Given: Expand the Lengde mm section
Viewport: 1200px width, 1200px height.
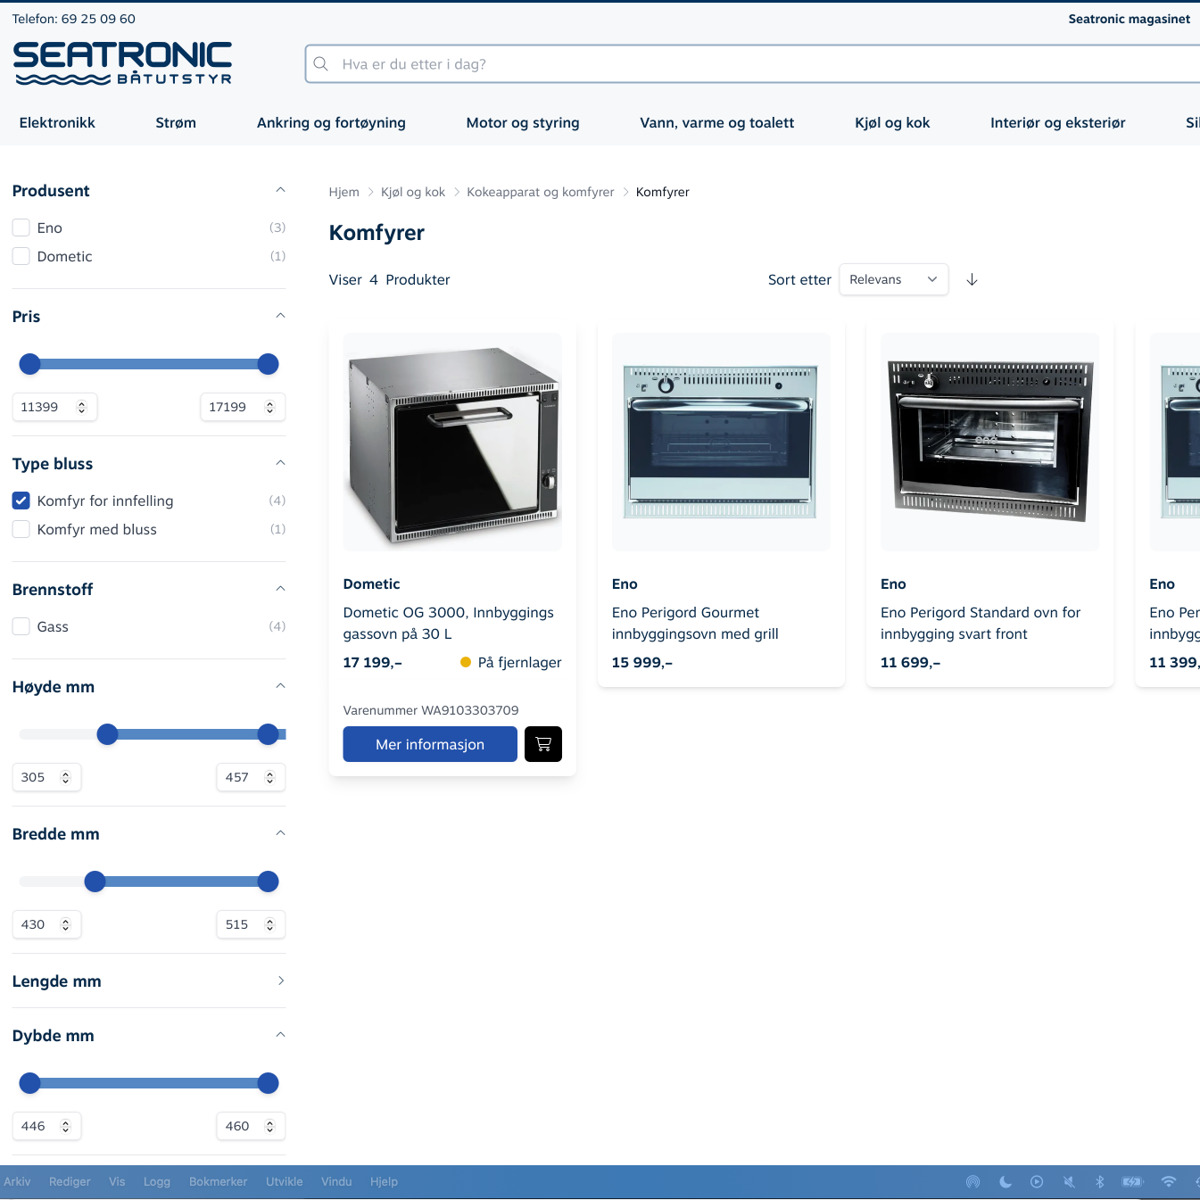Looking at the screenshot, I should tap(280, 981).
